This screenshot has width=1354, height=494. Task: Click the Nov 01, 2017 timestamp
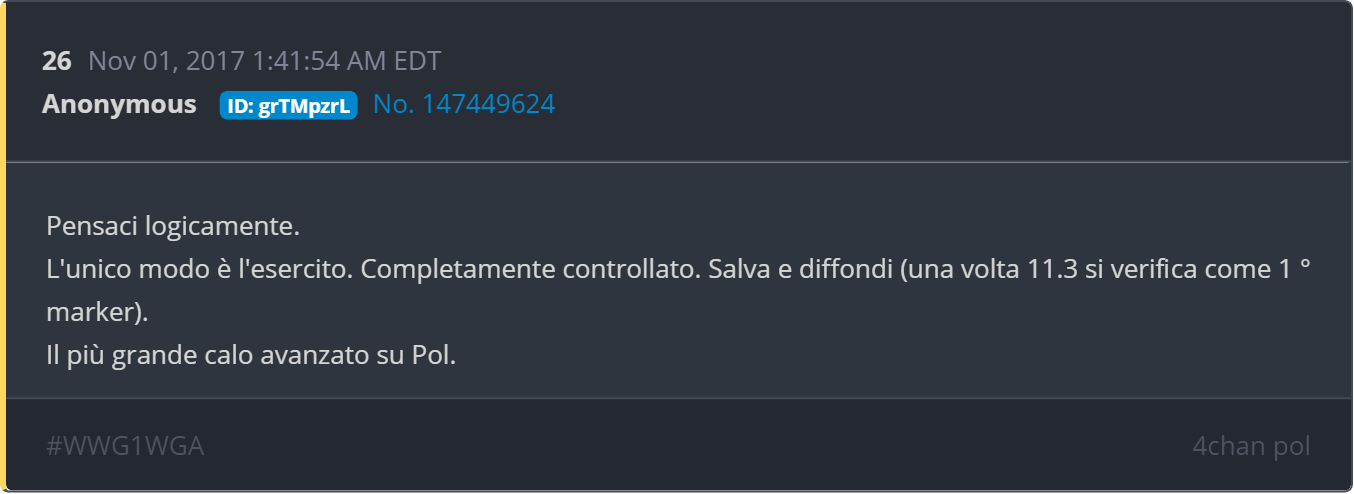(x=166, y=61)
